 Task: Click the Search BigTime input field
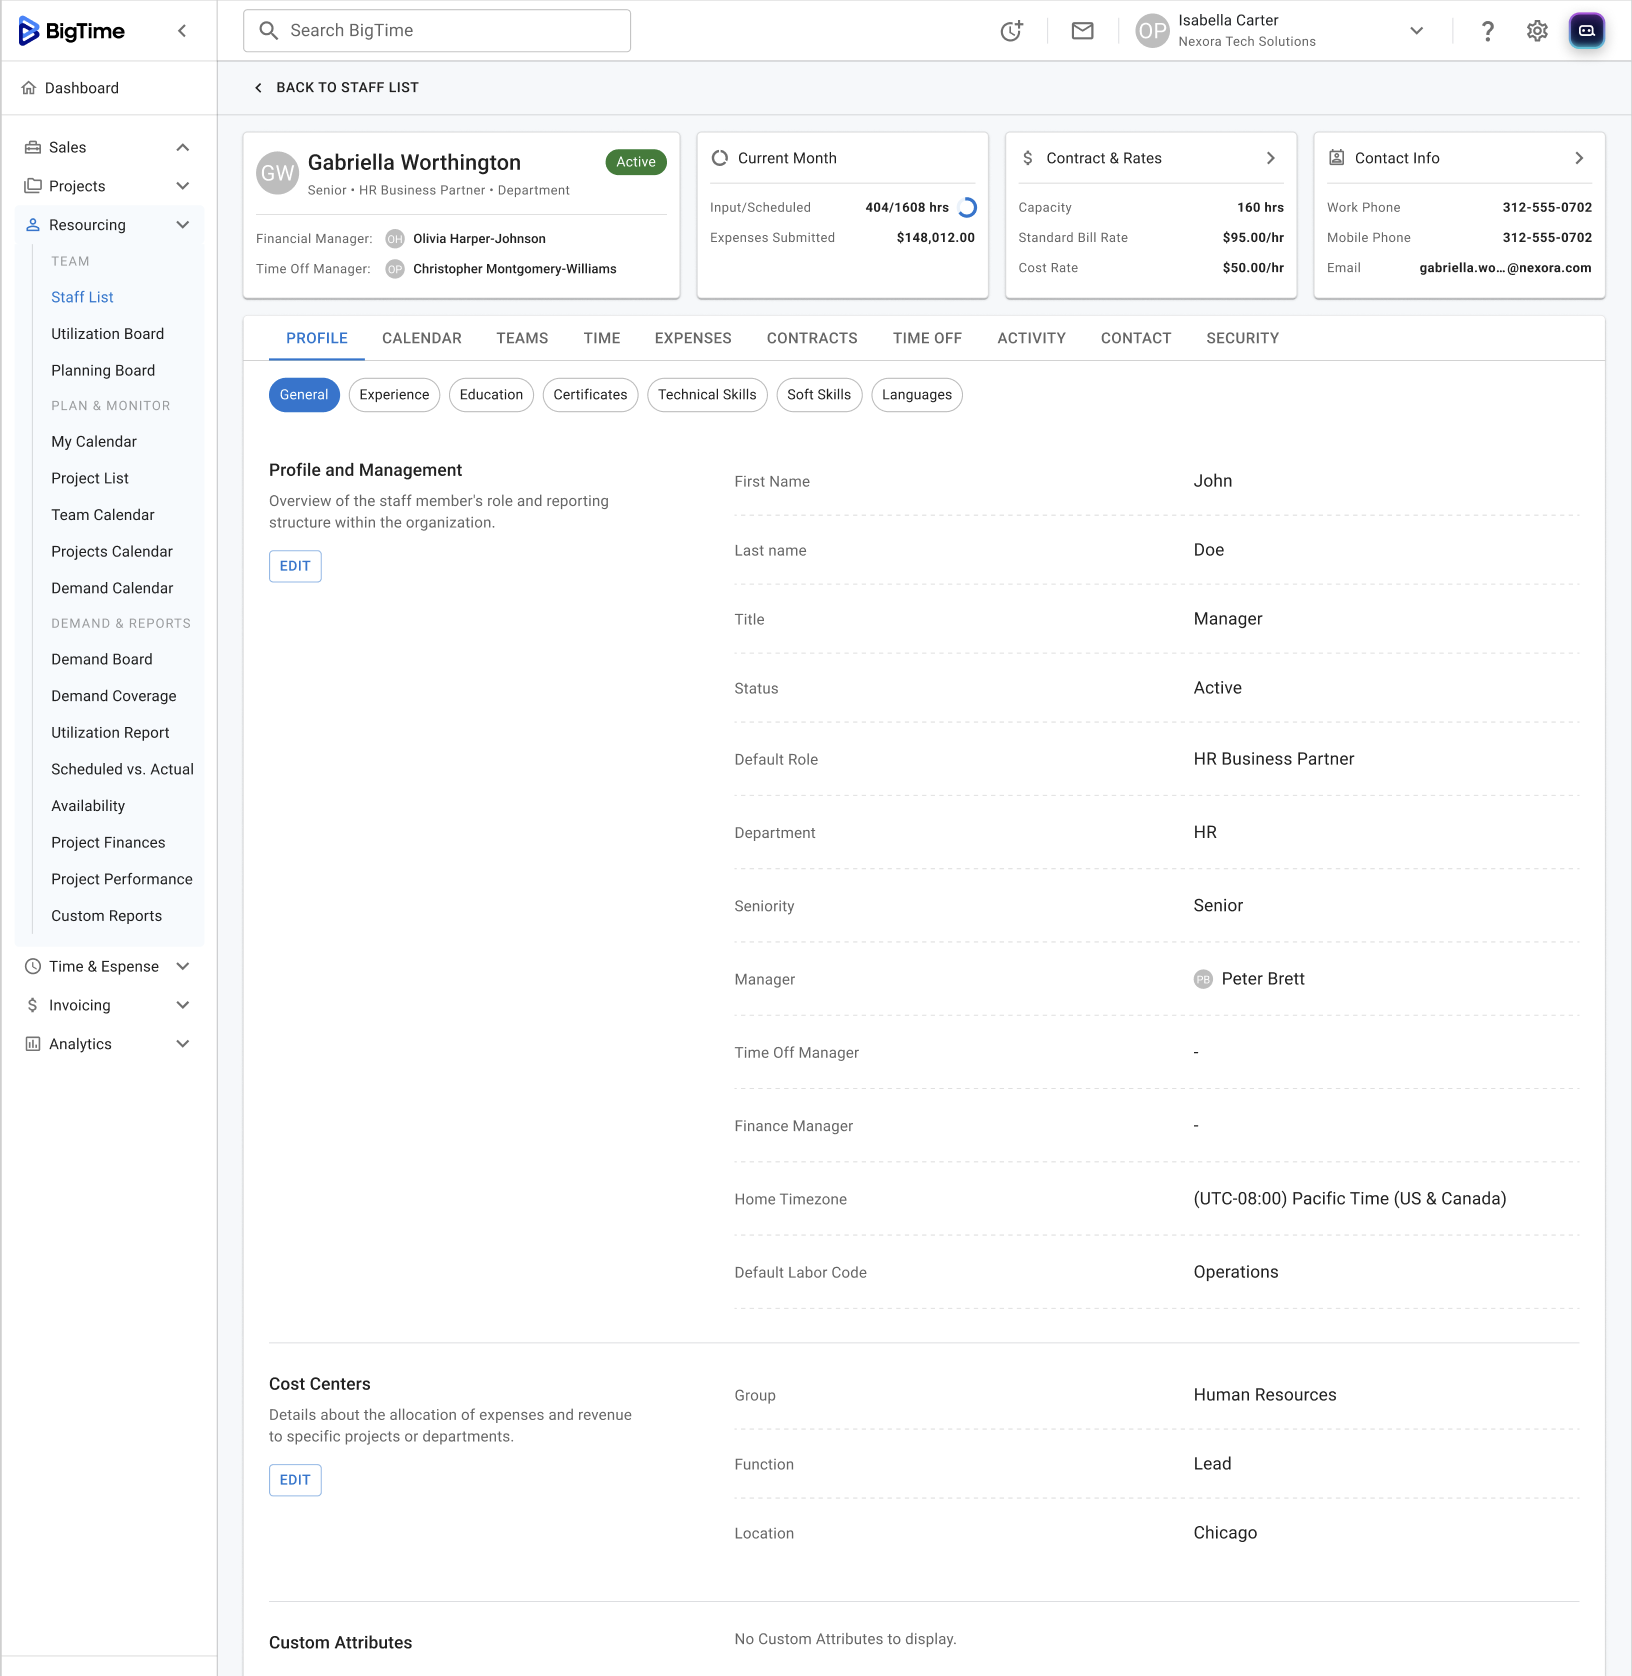pos(437,31)
